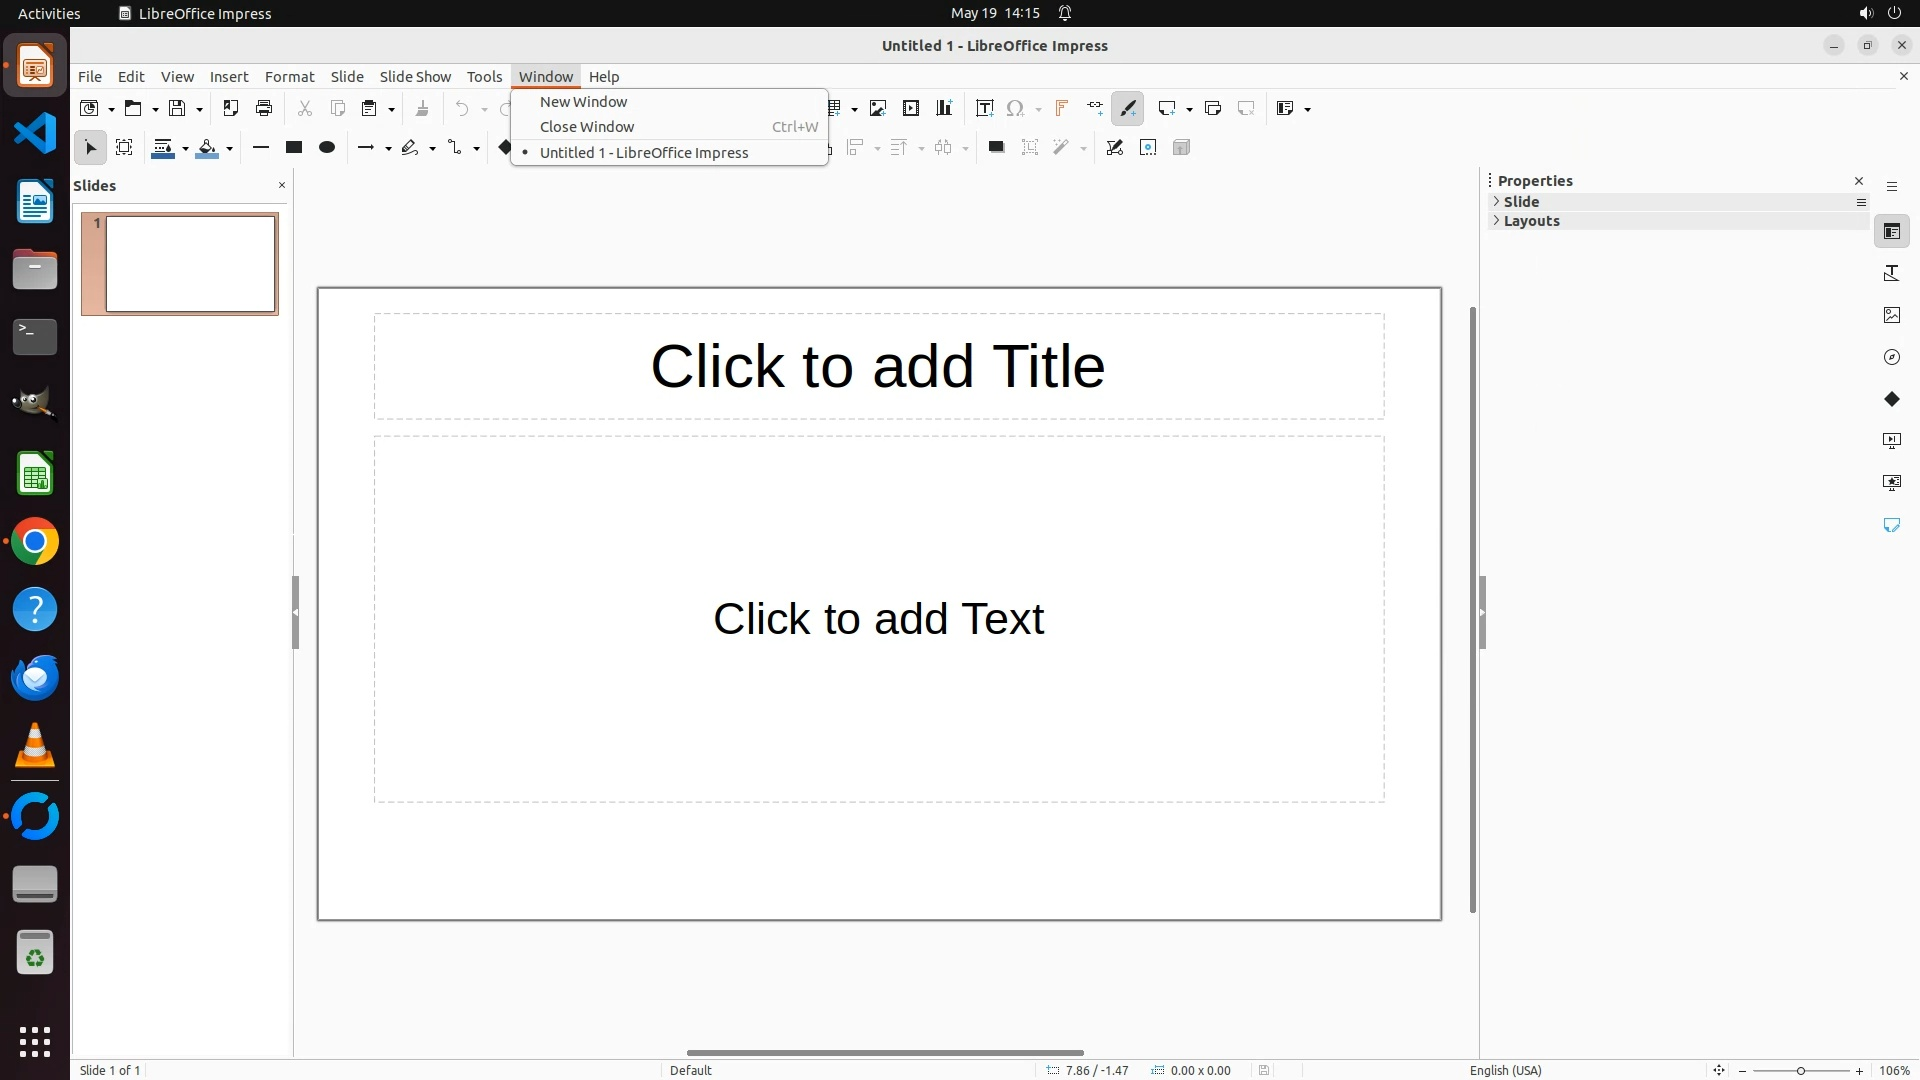1920x1080 pixels.
Task: Open the Save button dropdown arrow
Action: click(199, 109)
